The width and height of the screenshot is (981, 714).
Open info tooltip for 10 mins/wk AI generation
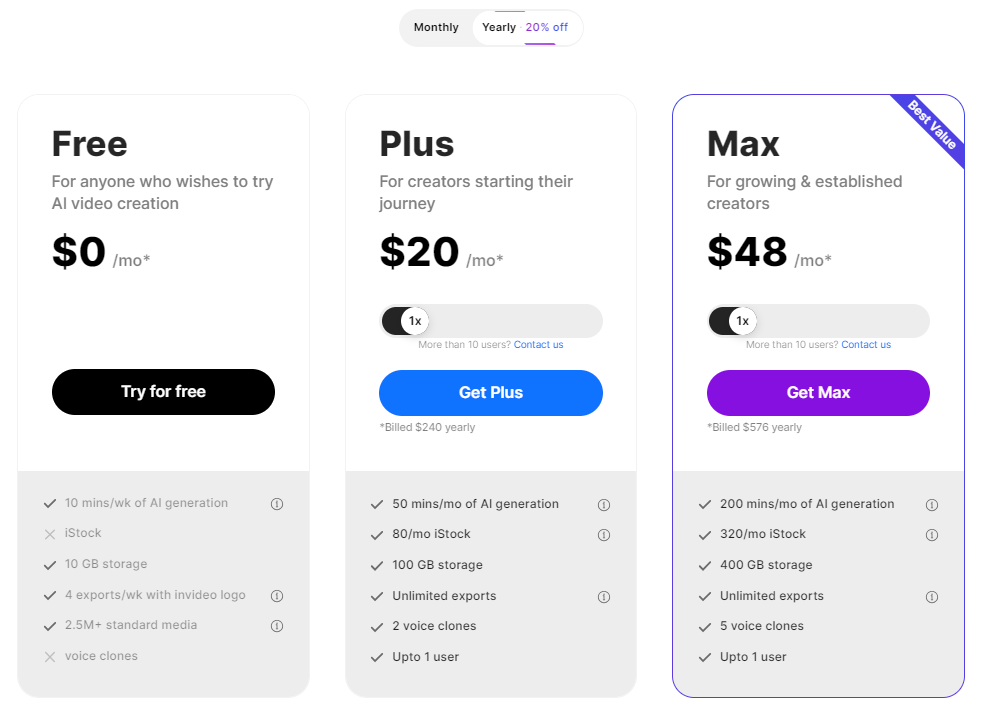tap(277, 504)
